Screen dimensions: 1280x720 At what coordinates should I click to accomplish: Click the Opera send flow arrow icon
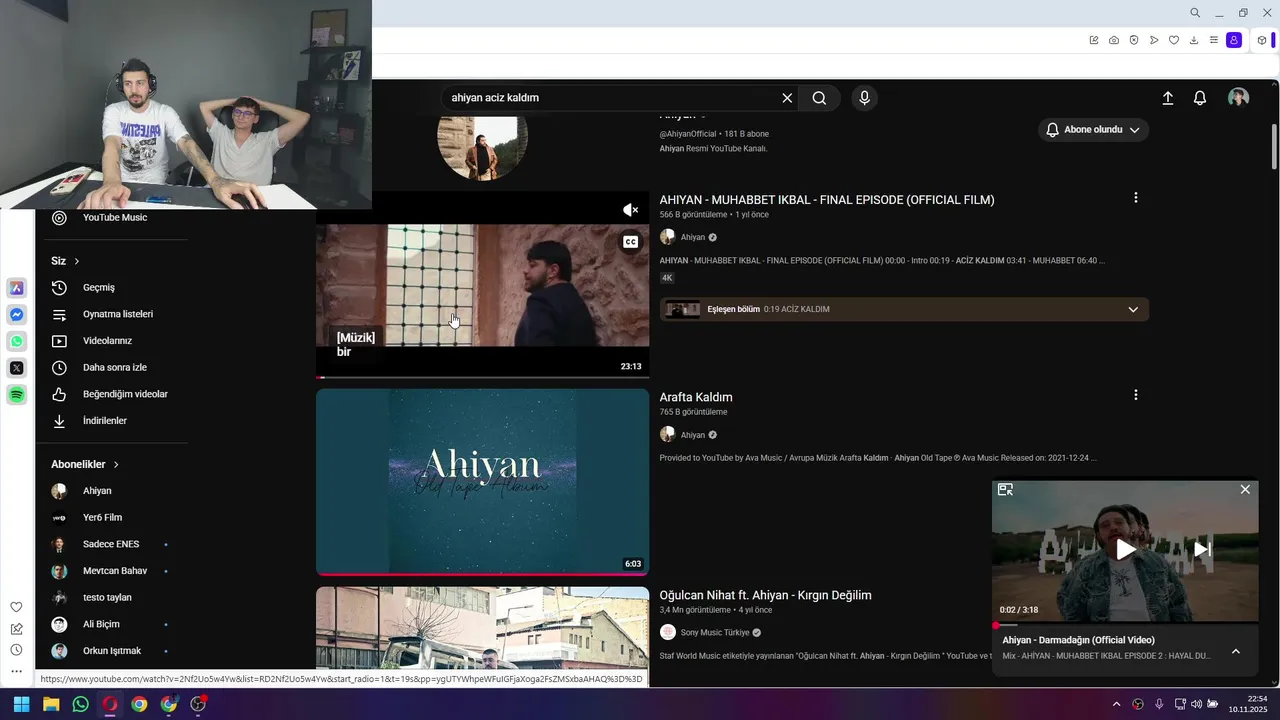pos(1154,40)
